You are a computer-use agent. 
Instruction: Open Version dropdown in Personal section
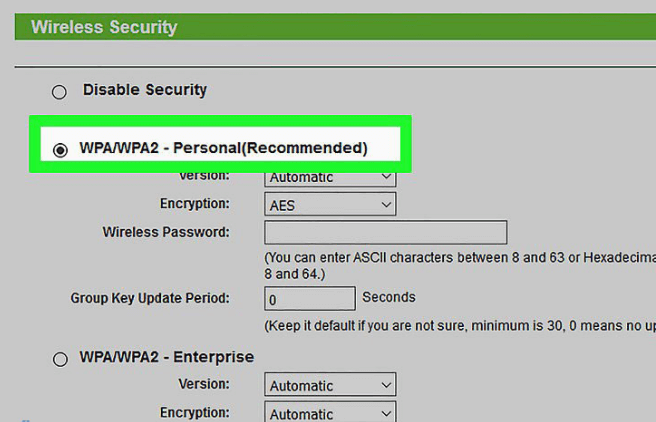(330, 178)
